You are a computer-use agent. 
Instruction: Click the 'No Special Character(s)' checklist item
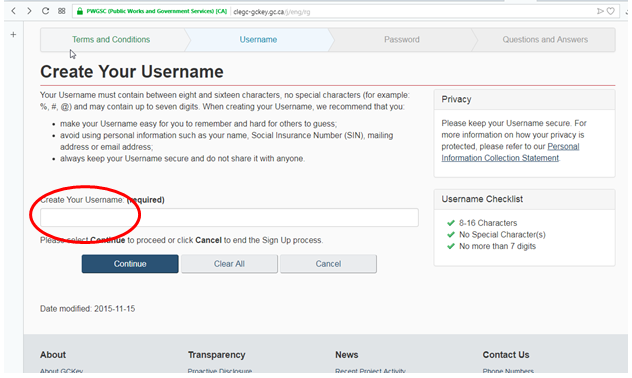[x=502, y=235]
